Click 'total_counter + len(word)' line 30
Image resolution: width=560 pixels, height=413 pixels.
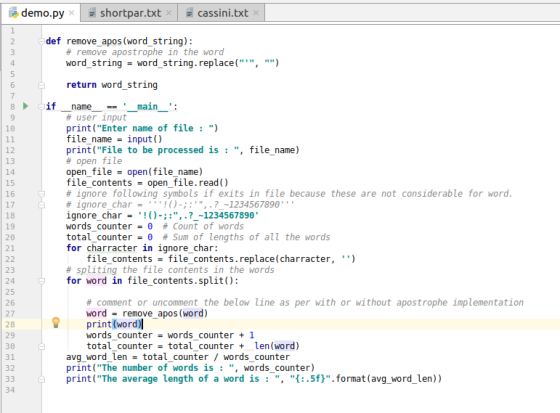point(193,346)
